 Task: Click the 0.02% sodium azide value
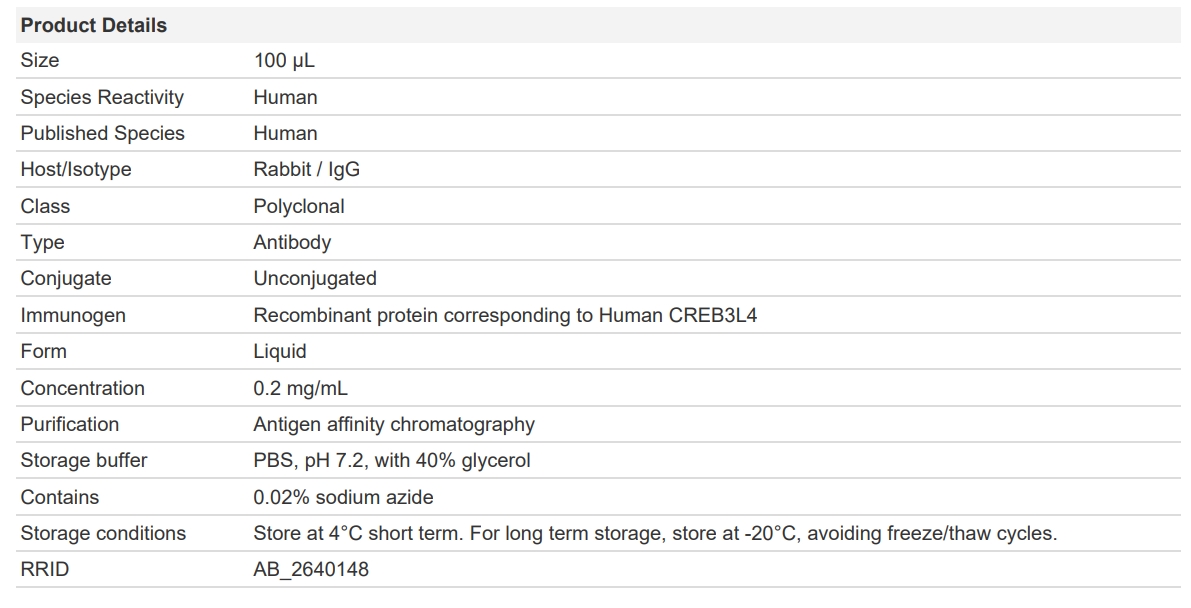coord(343,497)
